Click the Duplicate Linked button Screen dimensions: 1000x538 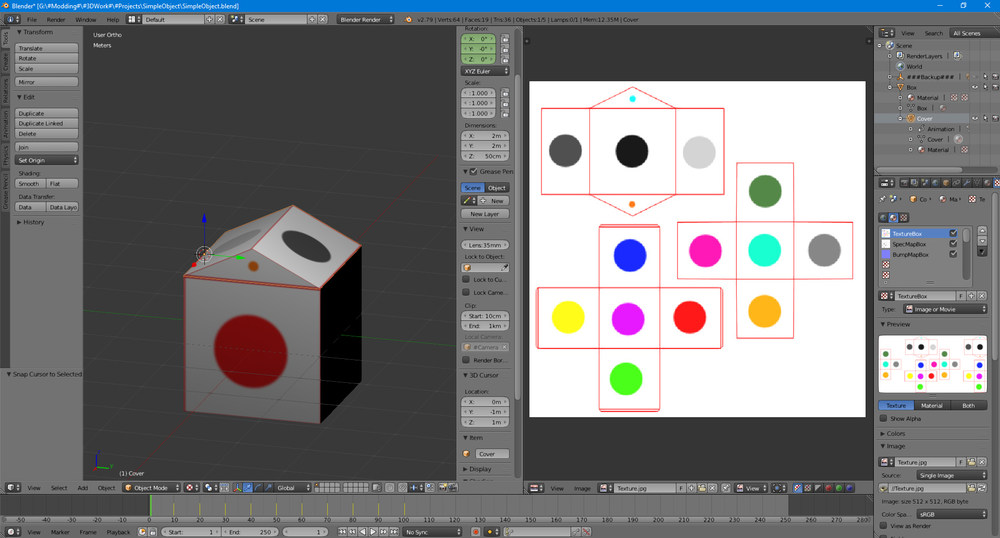47,124
